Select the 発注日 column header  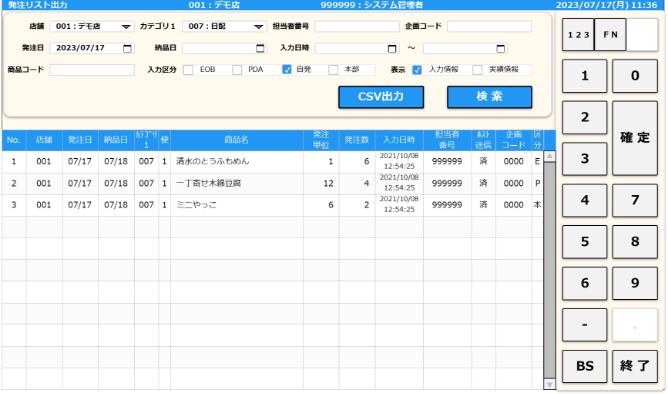coord(80,140)
